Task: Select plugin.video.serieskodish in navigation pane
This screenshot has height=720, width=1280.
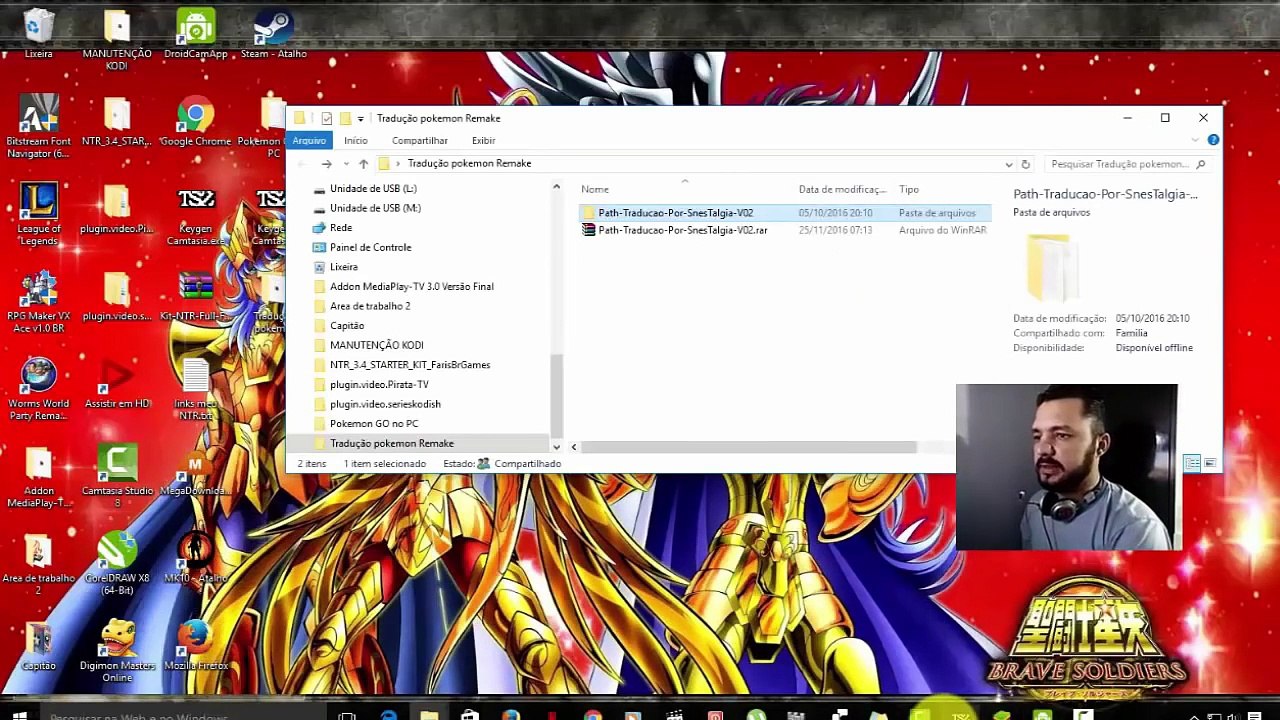Action: point(385,404)
